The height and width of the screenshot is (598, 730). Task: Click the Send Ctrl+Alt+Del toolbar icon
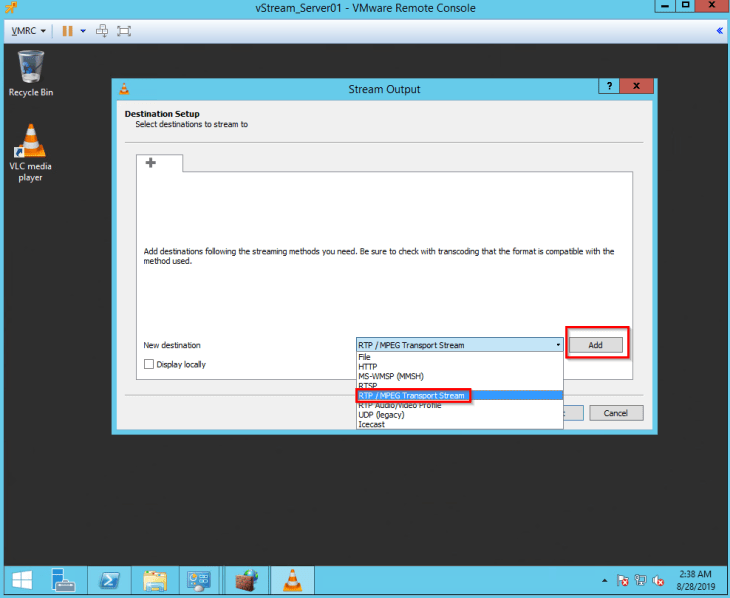tap(102, 31)
